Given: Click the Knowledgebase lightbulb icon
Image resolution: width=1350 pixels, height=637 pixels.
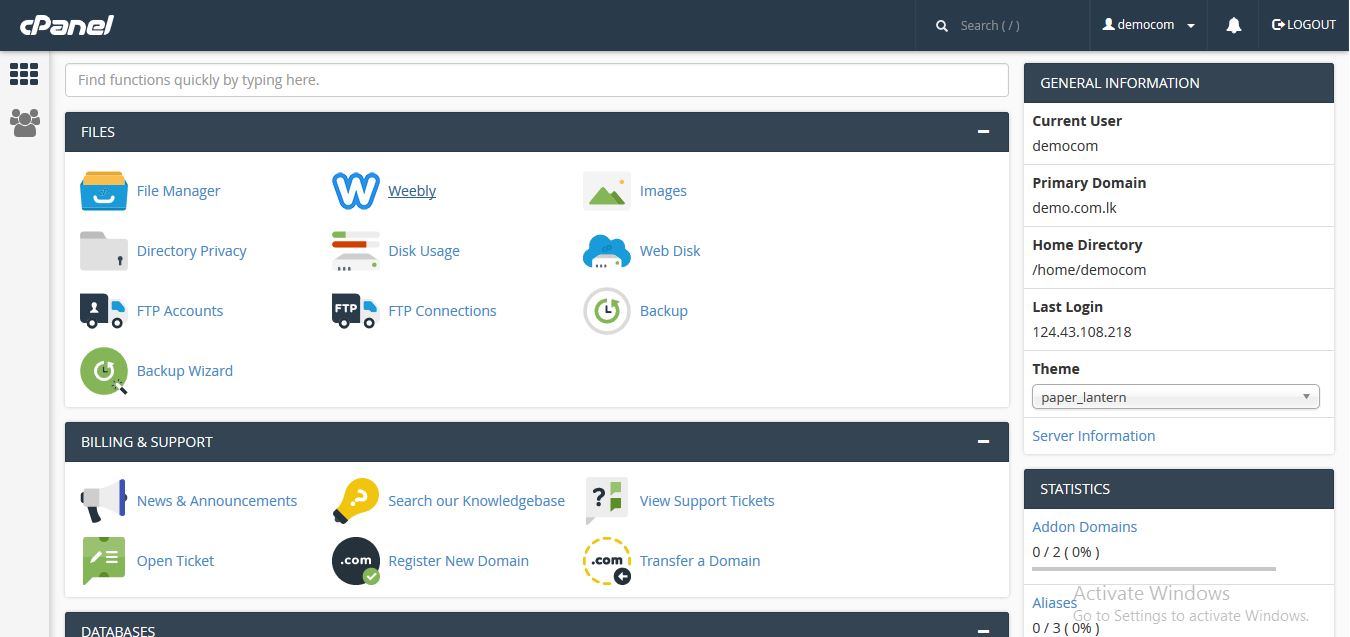Looking at the screenshot, I should pos(355,501).
